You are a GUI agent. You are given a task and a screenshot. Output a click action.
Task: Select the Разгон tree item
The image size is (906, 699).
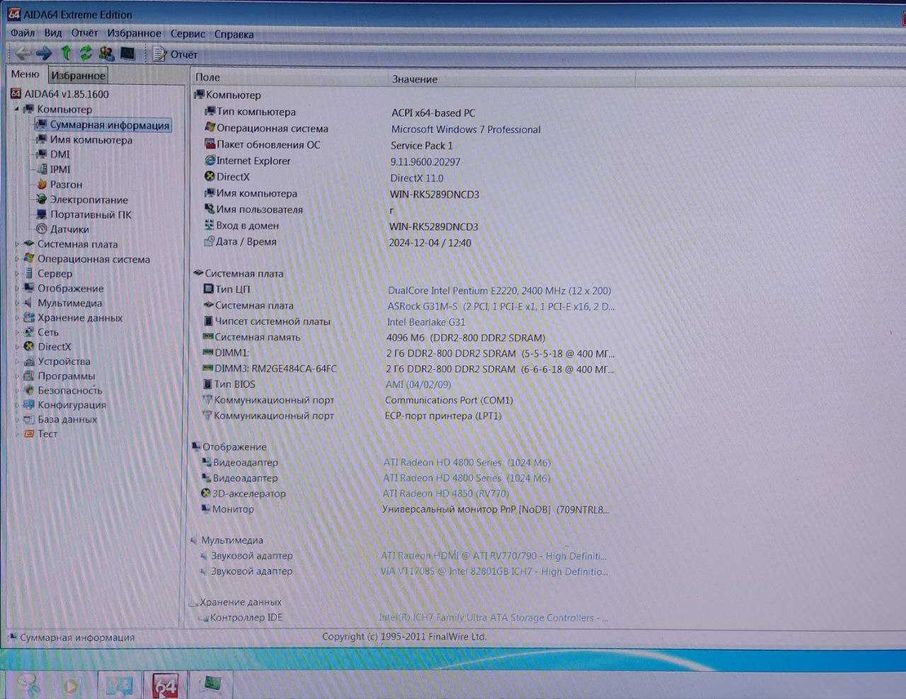59,184
